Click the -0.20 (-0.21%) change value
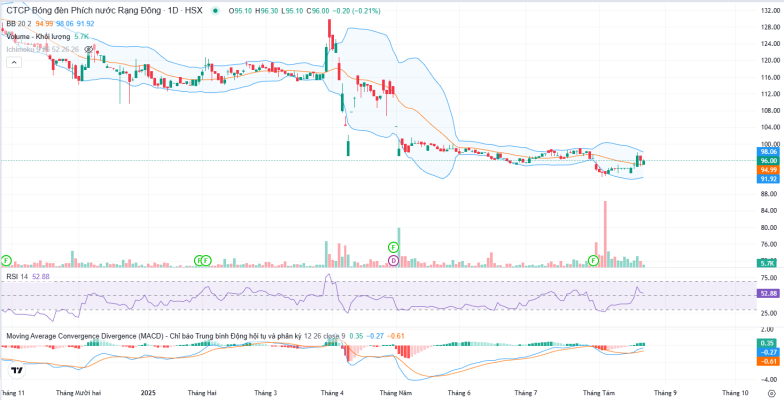784x400 pixels. 356,10
